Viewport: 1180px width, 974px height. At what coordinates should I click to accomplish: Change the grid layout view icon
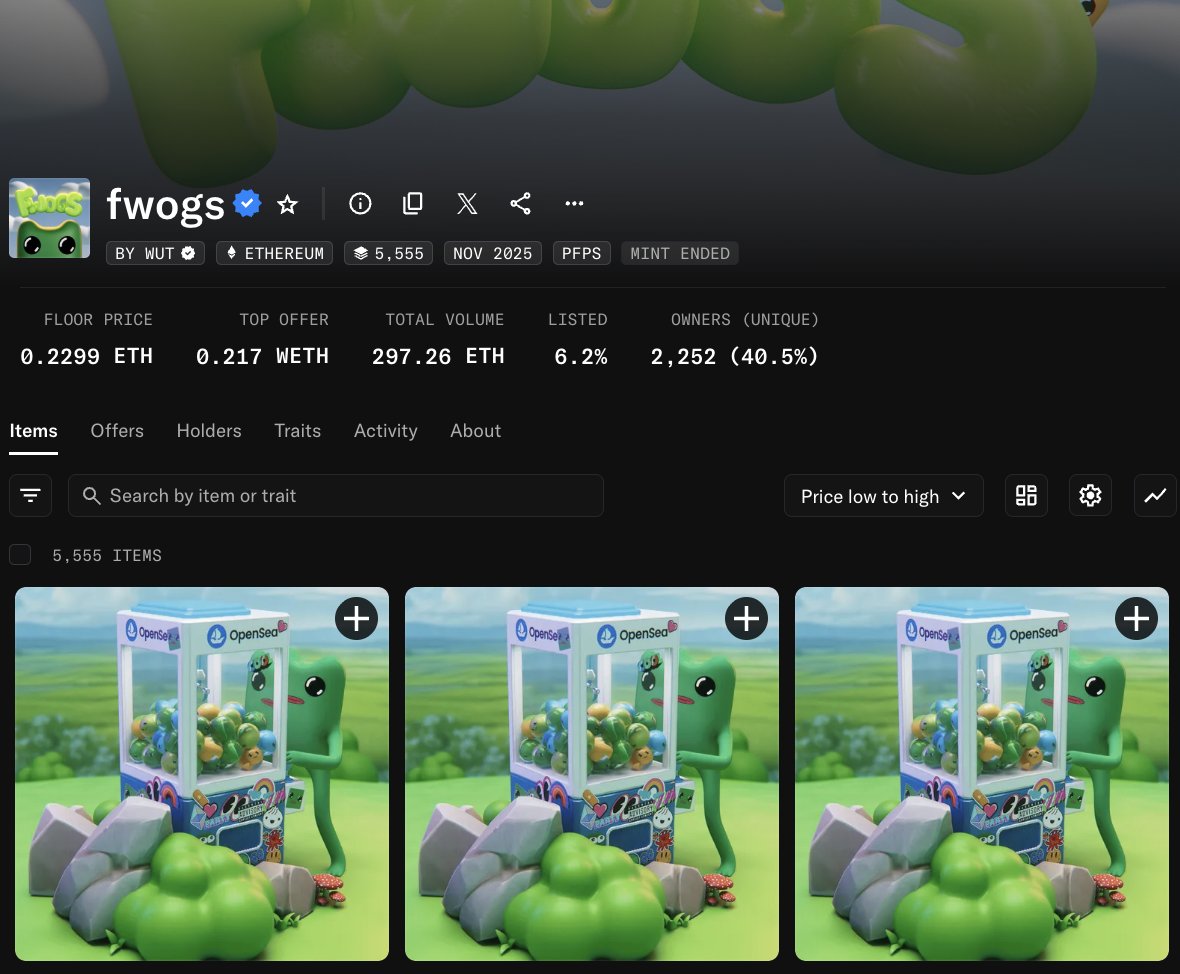[1026, 495]
